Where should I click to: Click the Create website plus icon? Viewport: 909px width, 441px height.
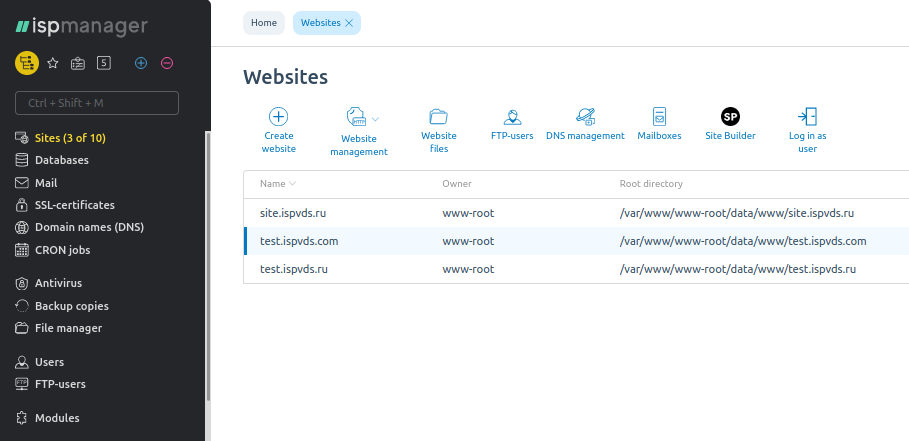tap(279, 116)
